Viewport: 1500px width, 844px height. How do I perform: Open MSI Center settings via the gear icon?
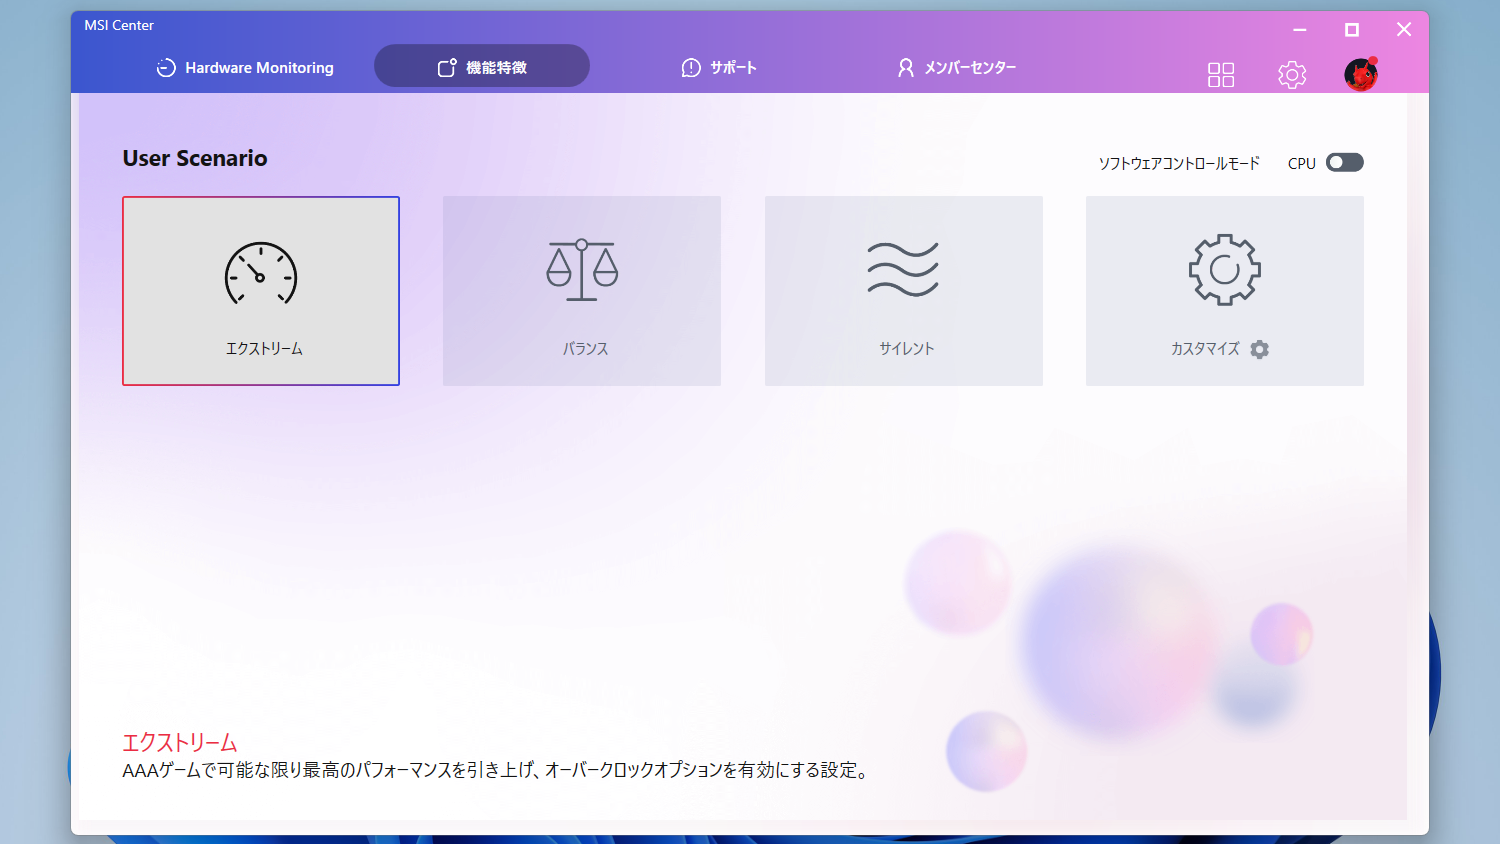1292,74
